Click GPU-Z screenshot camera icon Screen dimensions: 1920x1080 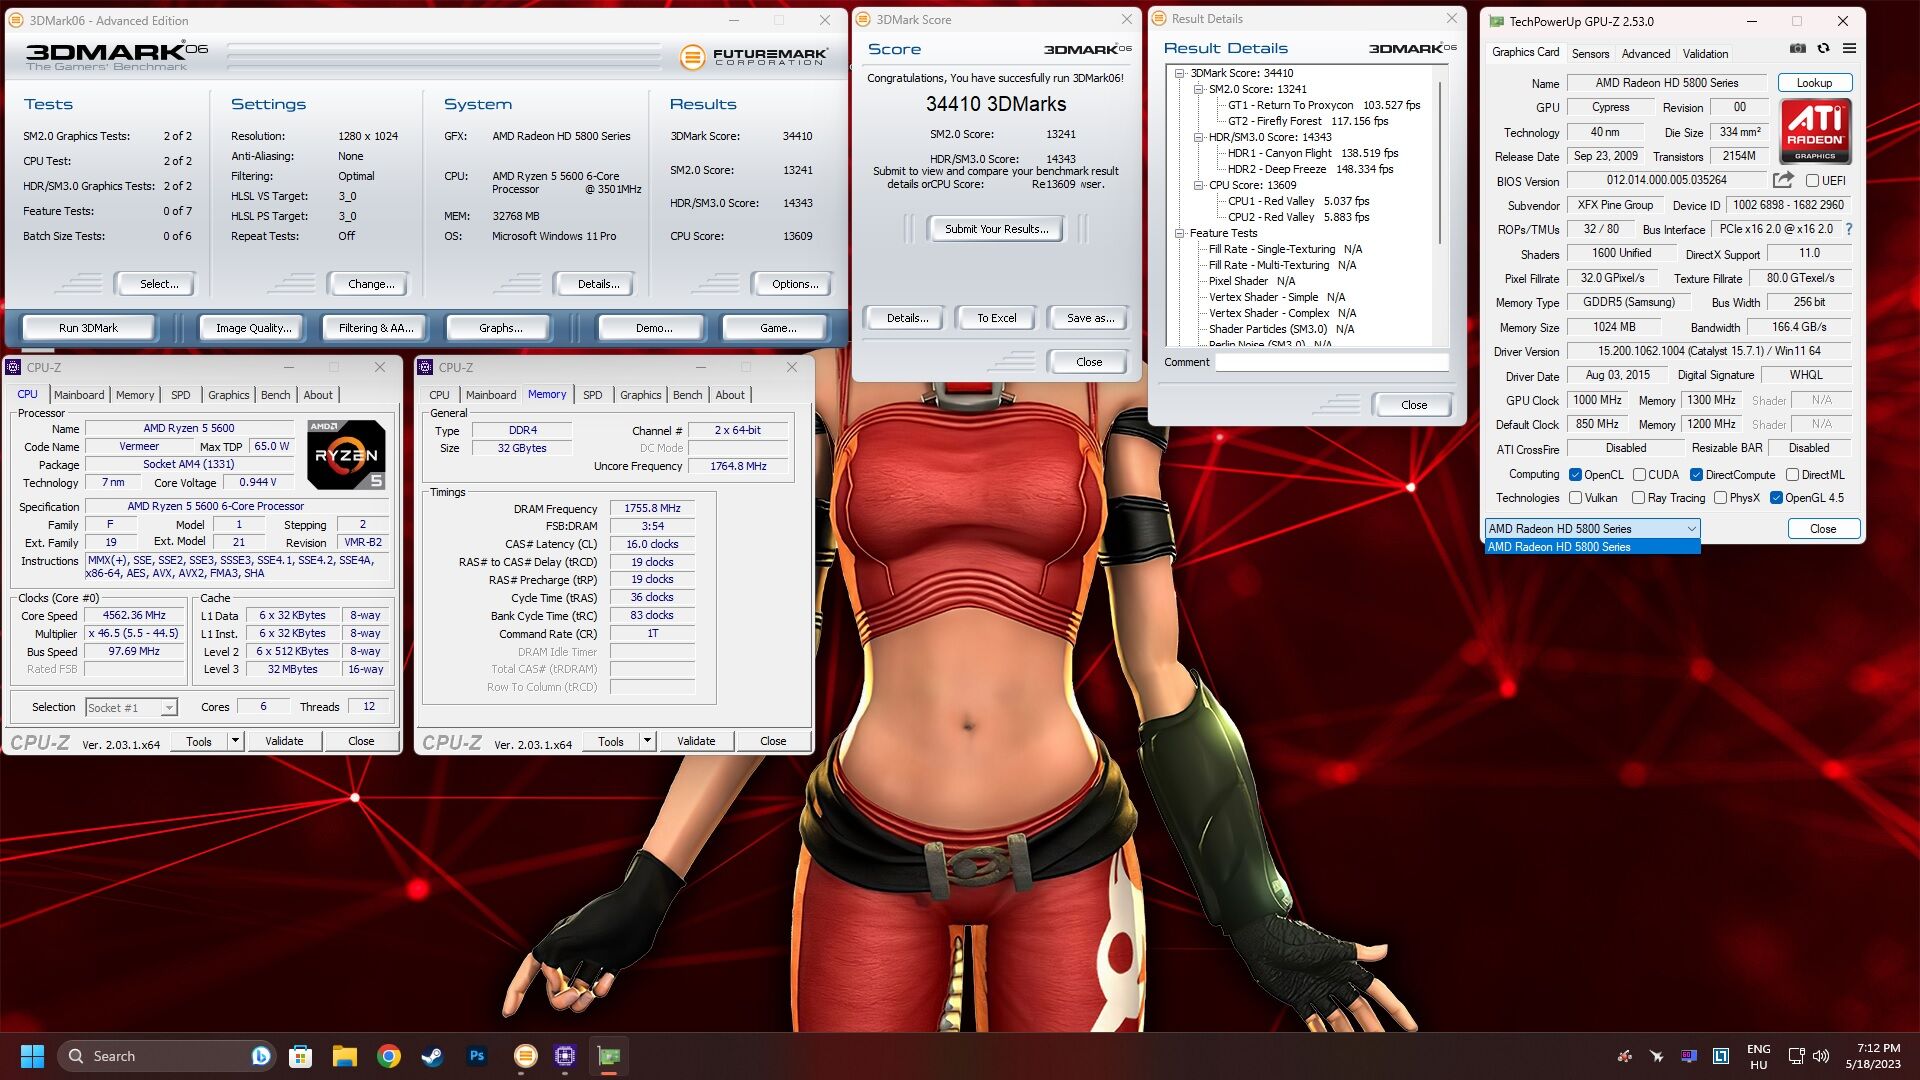(x=1798, y=48)
